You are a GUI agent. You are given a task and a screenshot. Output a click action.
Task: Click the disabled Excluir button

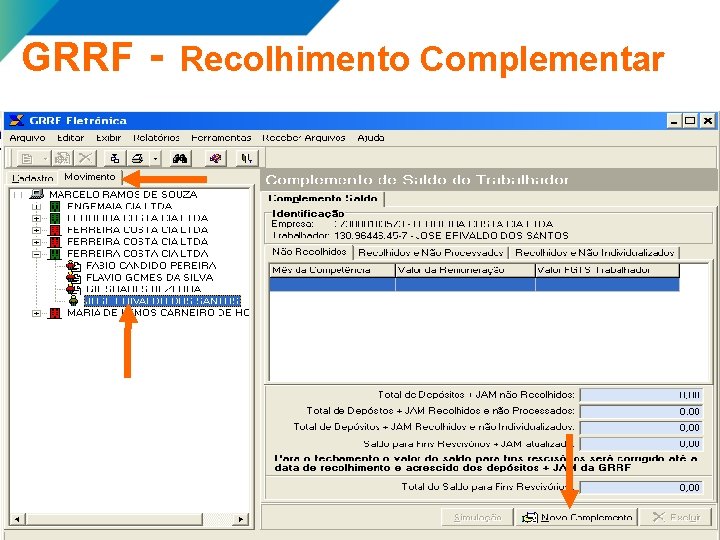[x=676, y=518]
